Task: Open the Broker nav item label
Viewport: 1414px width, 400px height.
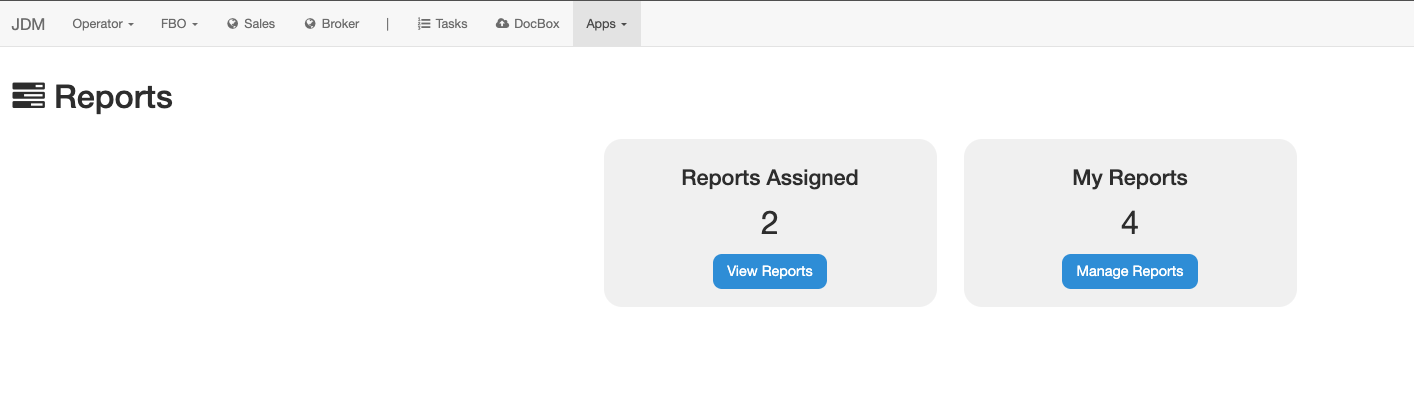Action: [x=340, y=24]
